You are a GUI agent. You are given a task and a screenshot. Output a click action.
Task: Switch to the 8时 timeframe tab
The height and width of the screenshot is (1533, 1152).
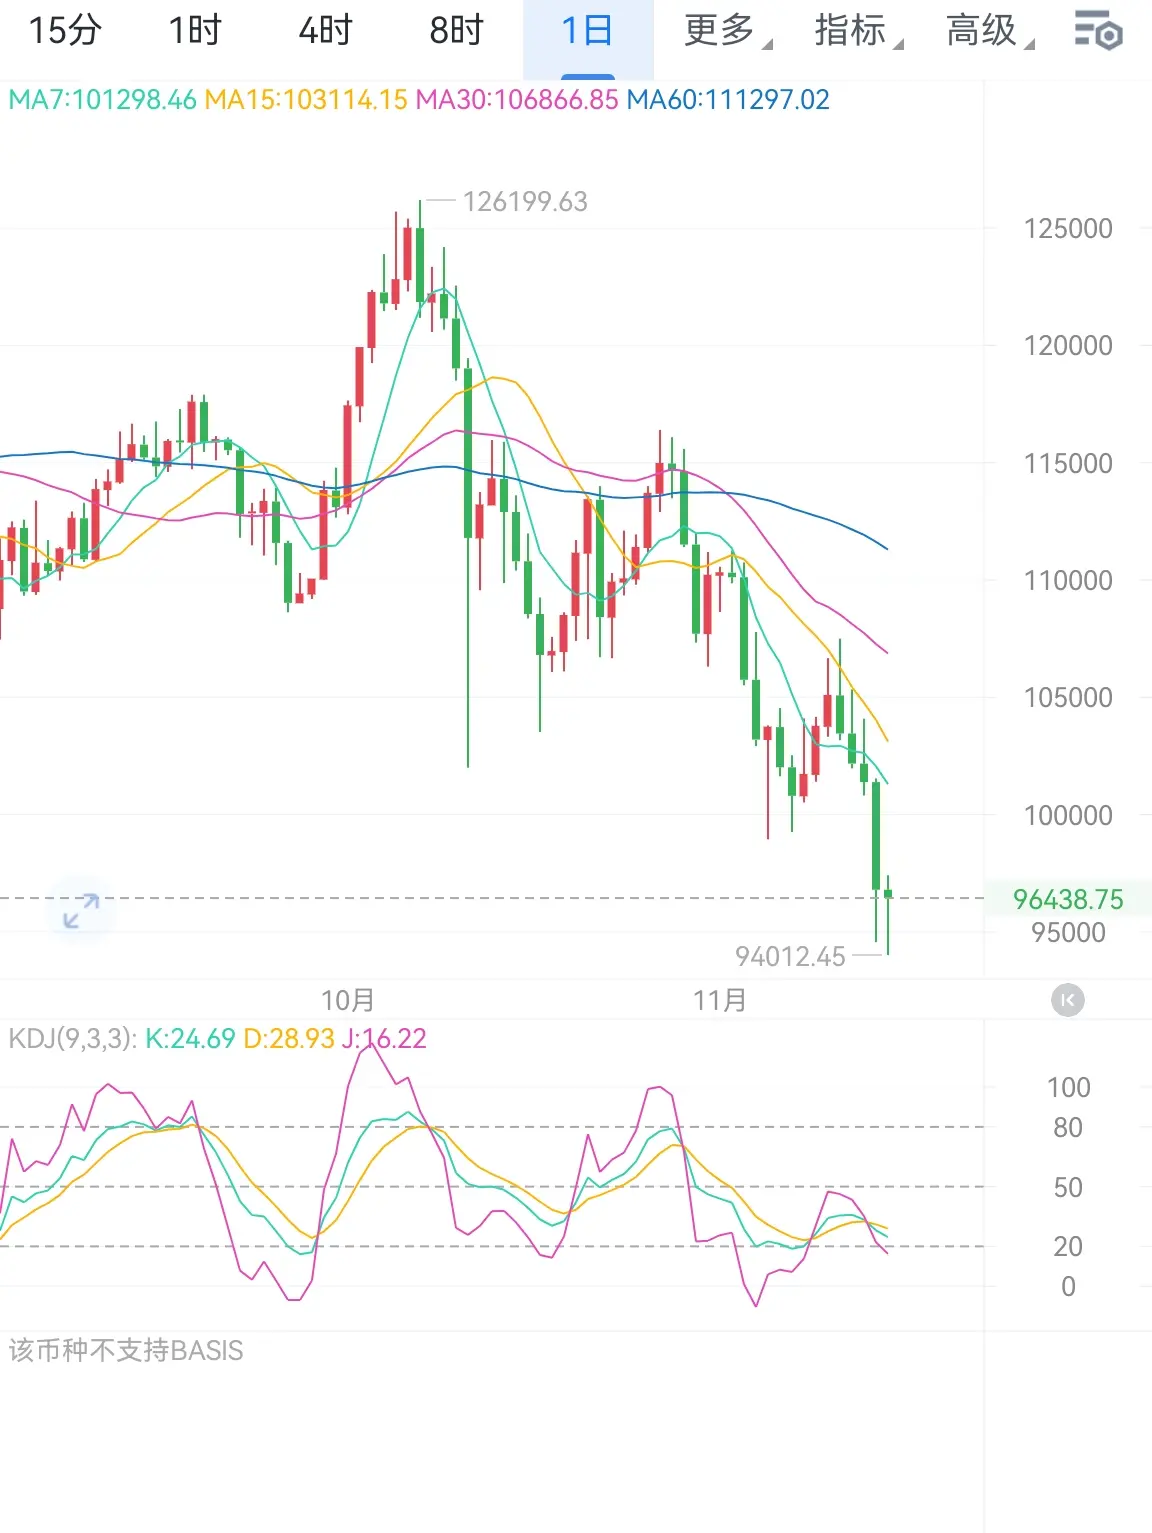456,31
